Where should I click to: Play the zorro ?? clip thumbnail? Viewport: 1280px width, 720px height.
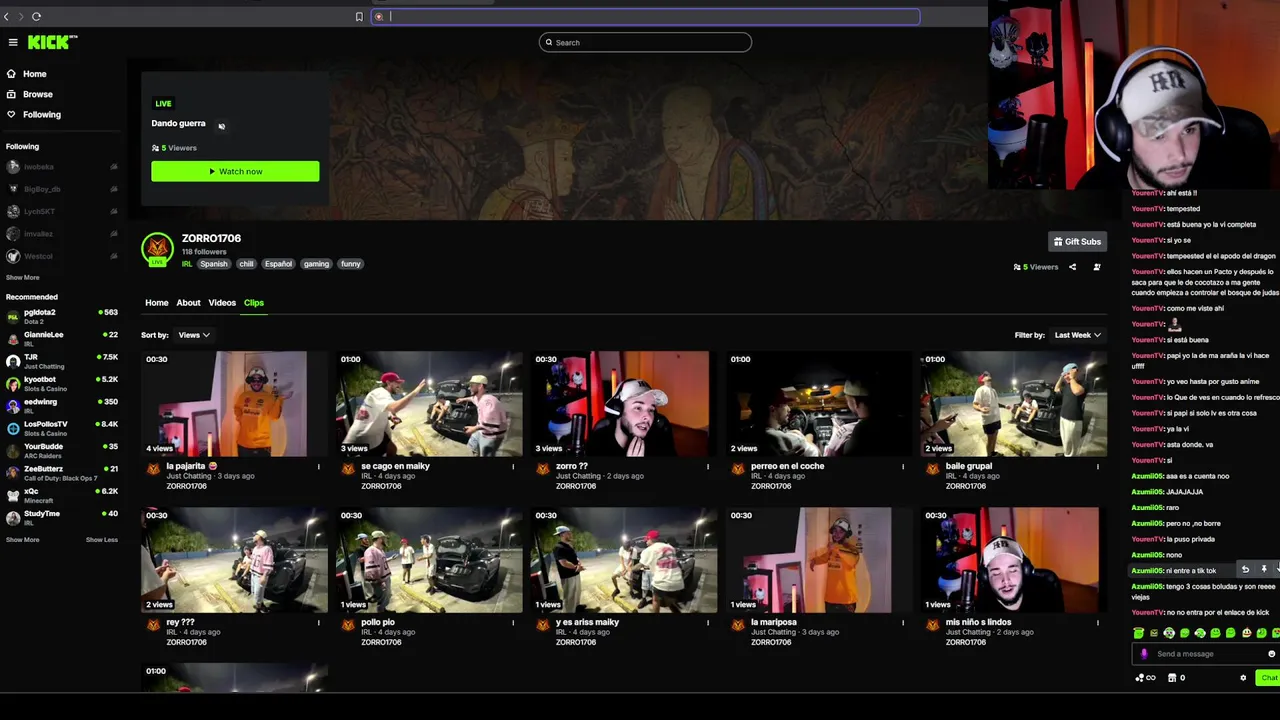click(623, 404)
